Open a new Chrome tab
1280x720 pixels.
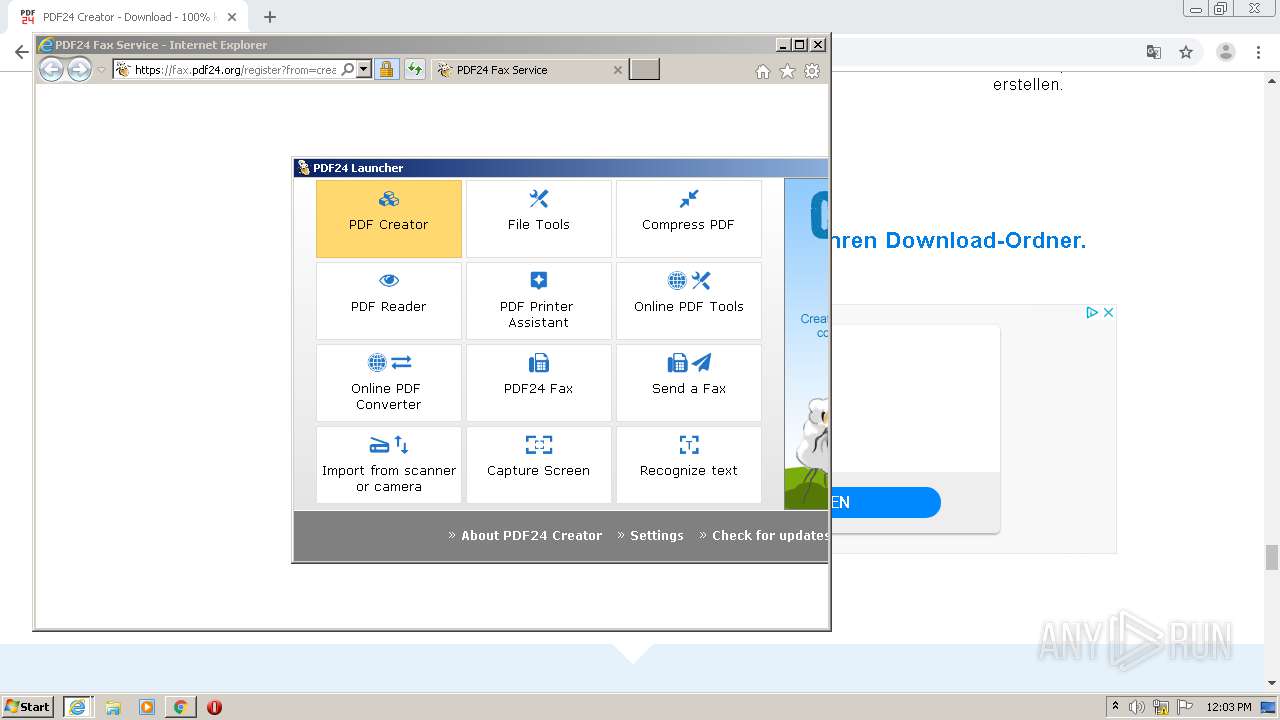pos(269,17)
